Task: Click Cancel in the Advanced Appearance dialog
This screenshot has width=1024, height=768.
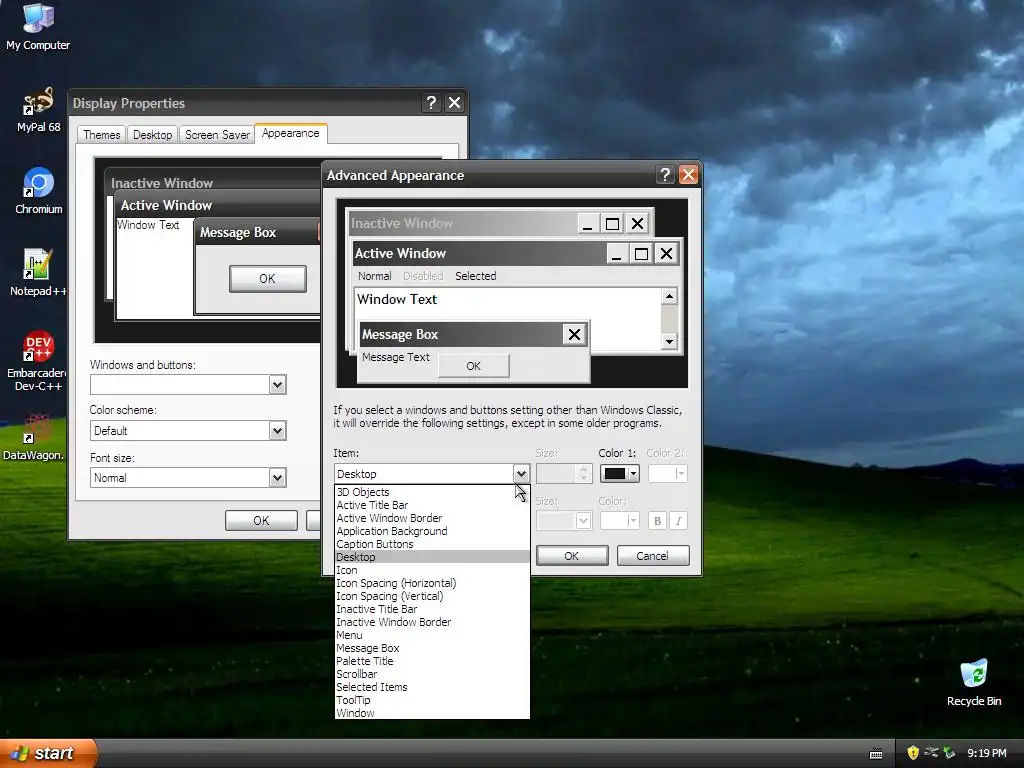Action: pos(652,556)
